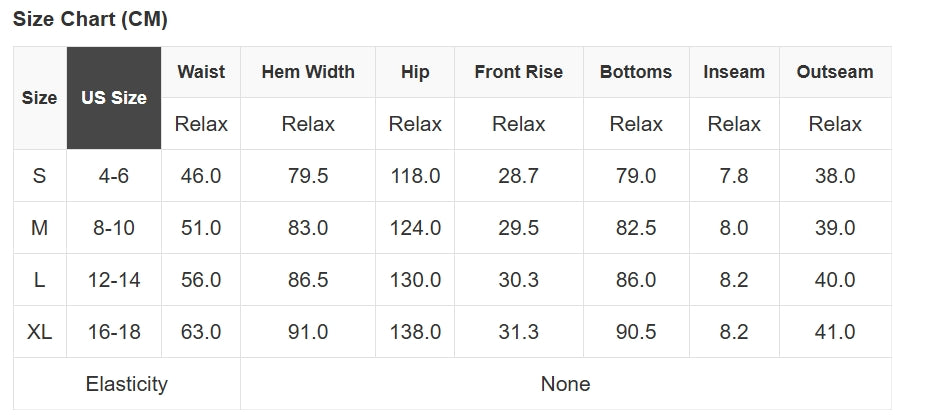Select the 29.5 front rise value
Image resolution: width=937 pixels, height=415 pixels.
[x=518, y=228]
